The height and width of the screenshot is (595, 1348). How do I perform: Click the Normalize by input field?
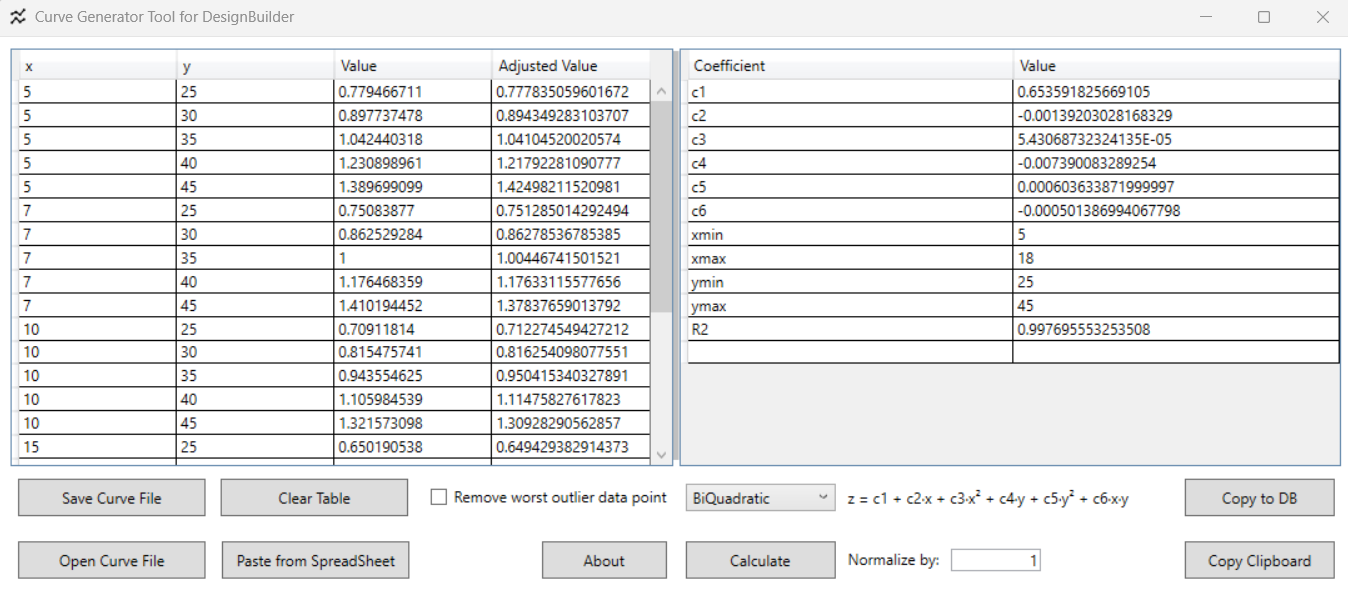995,560
